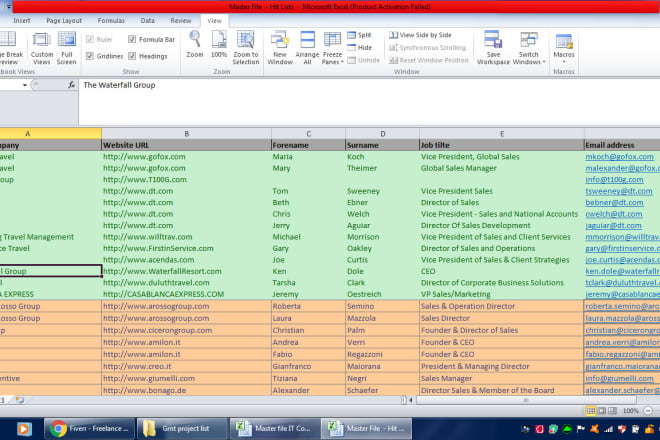Image resolution: width=660 pixels, height=440 pixels.
Task: Open the Page Layout ribbon tab
Action: point(64,20)
